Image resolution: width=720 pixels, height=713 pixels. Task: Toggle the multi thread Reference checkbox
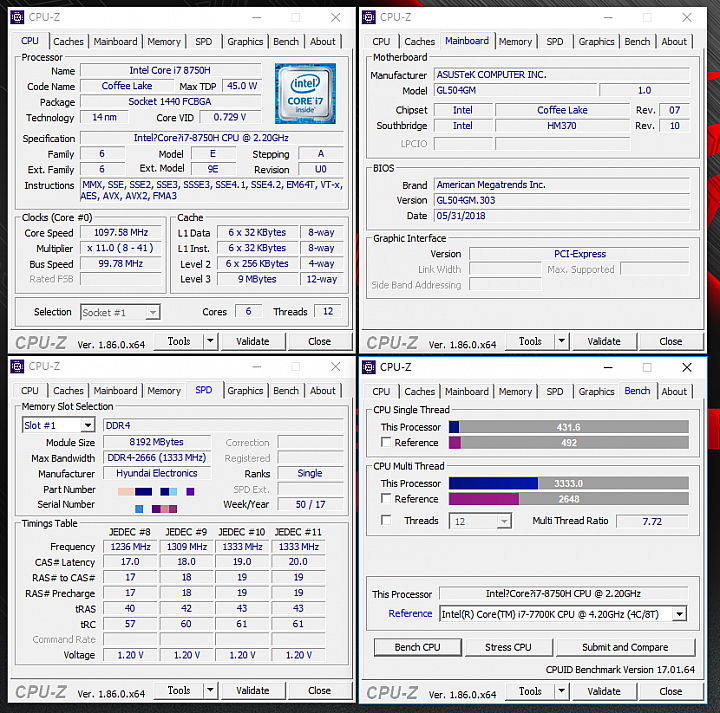pyautogui.click(x=386, y=499)
